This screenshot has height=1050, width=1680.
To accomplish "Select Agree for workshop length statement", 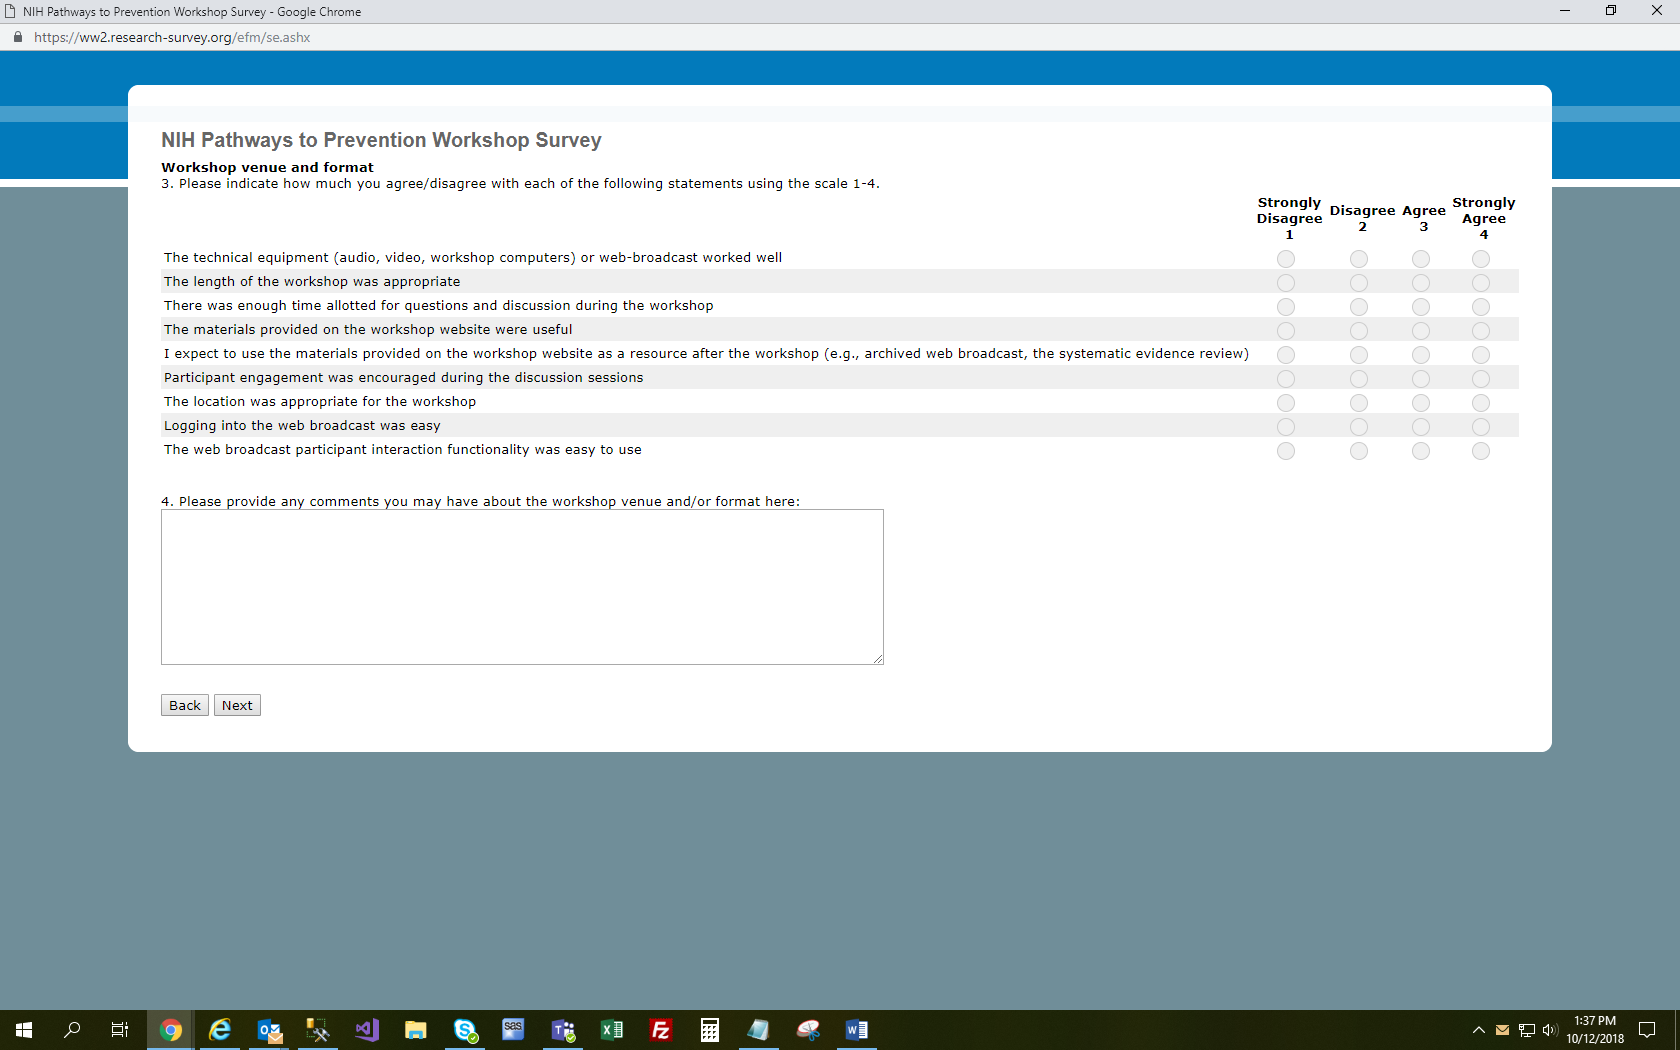I will coord(1421,283).
